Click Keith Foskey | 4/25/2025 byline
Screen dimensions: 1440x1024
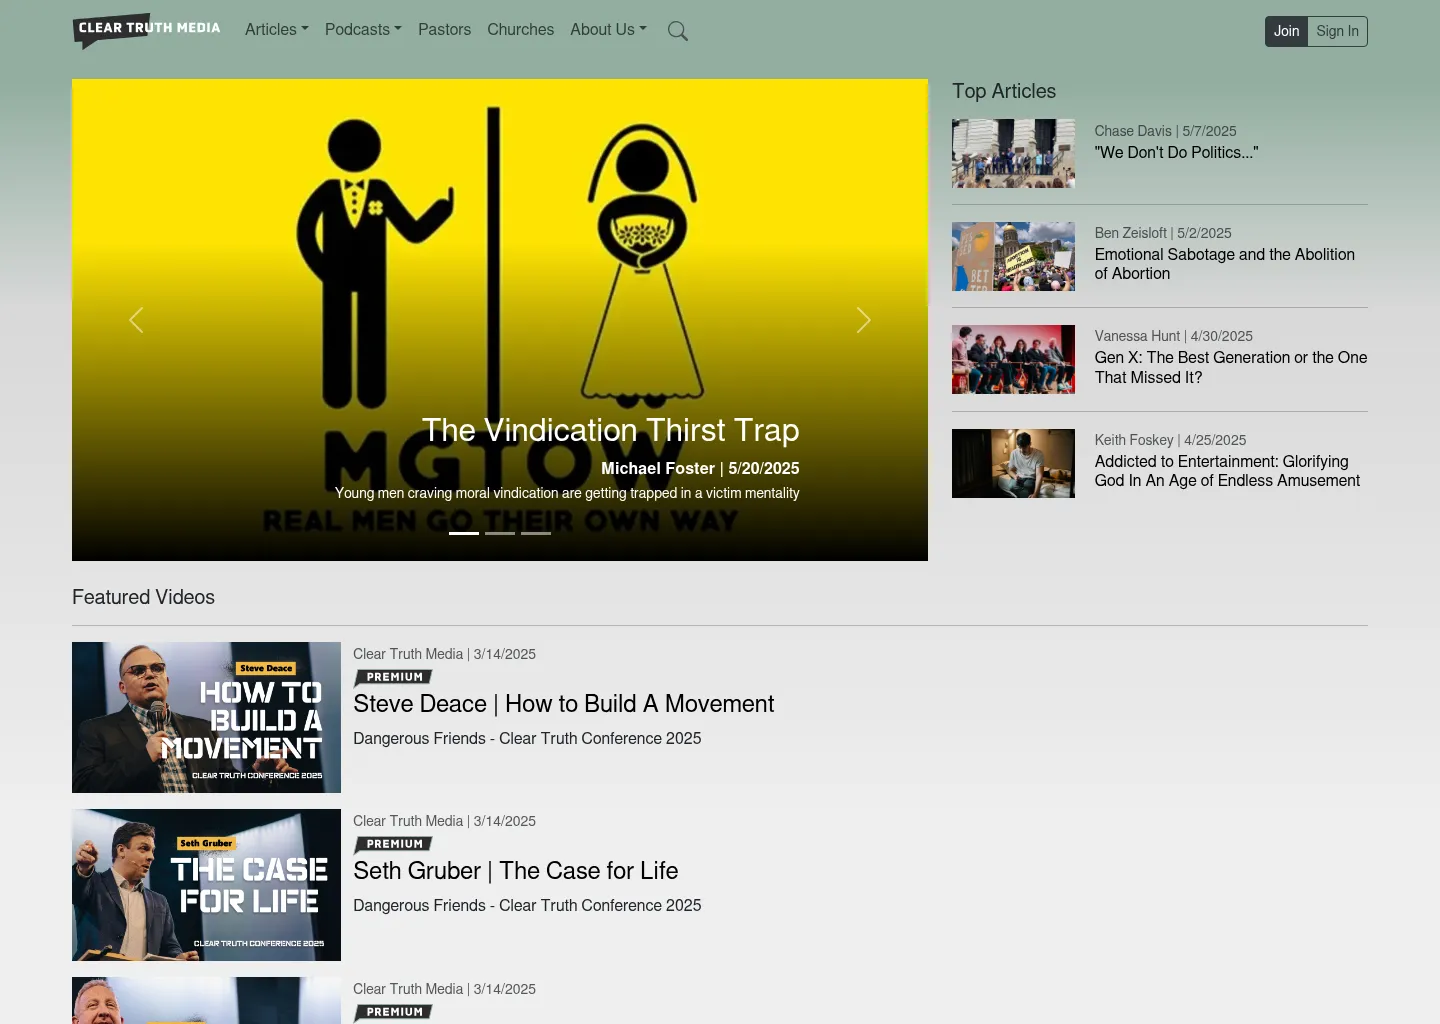pos(1170,440)
